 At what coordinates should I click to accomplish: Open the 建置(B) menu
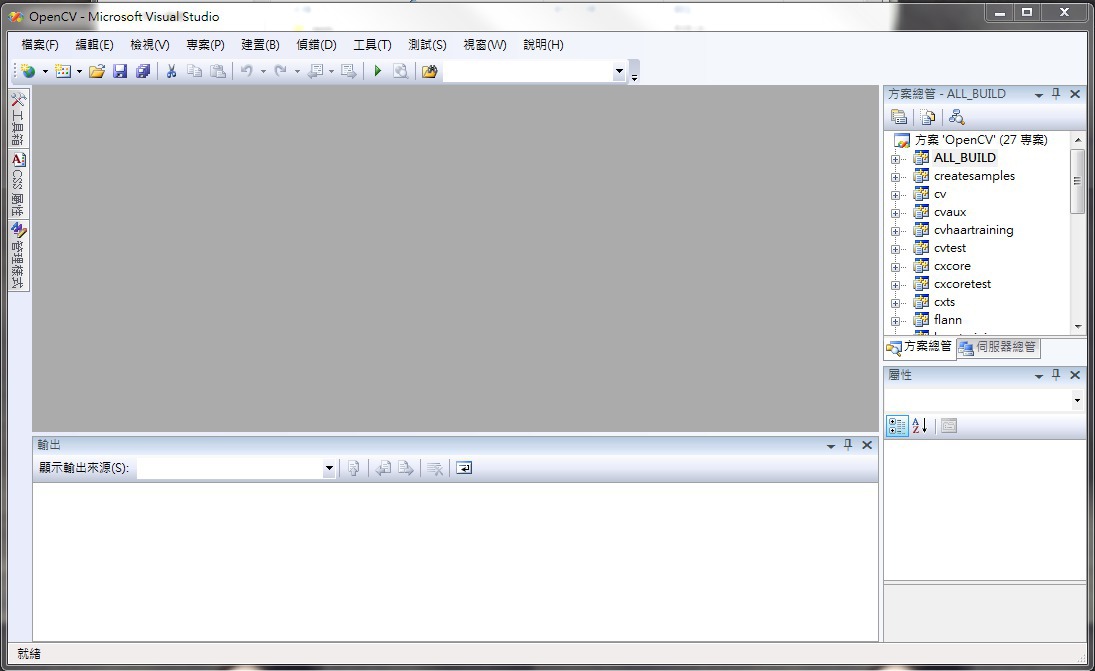coord(260,45)
